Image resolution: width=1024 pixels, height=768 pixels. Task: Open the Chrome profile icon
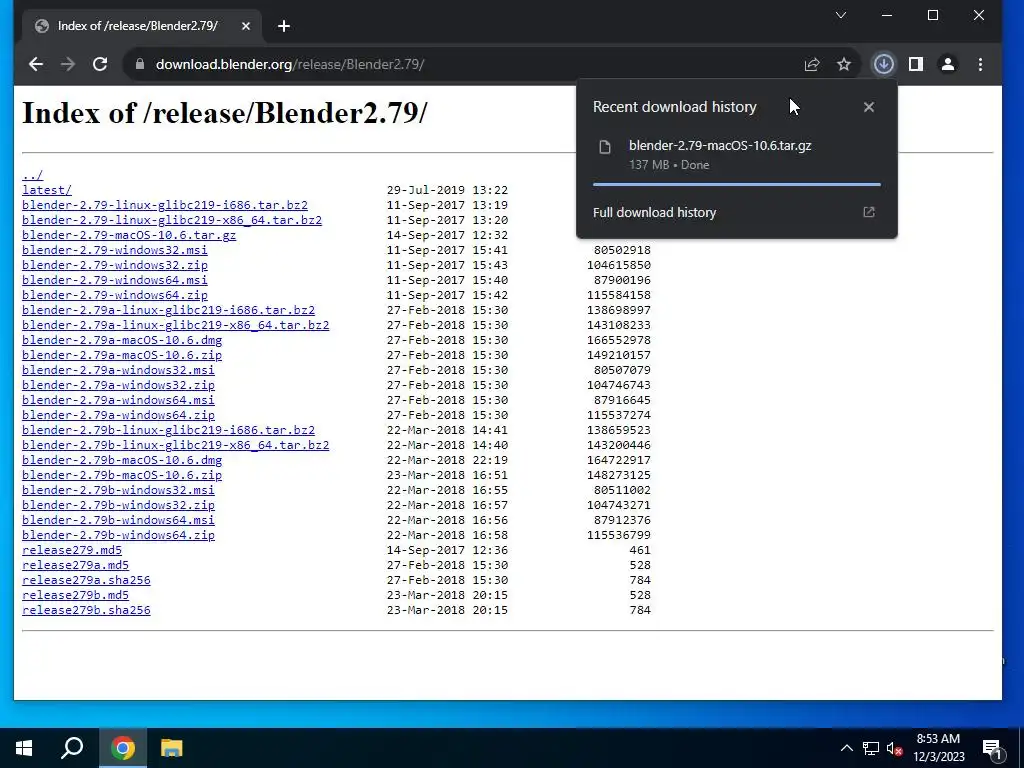coord(948,64)
